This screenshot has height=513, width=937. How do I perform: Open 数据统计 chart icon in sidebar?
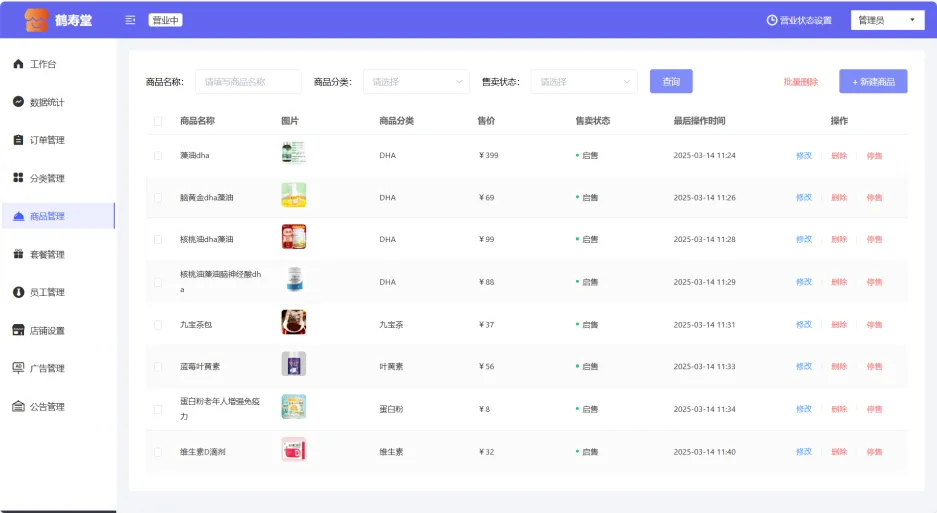tap(18, 102)
